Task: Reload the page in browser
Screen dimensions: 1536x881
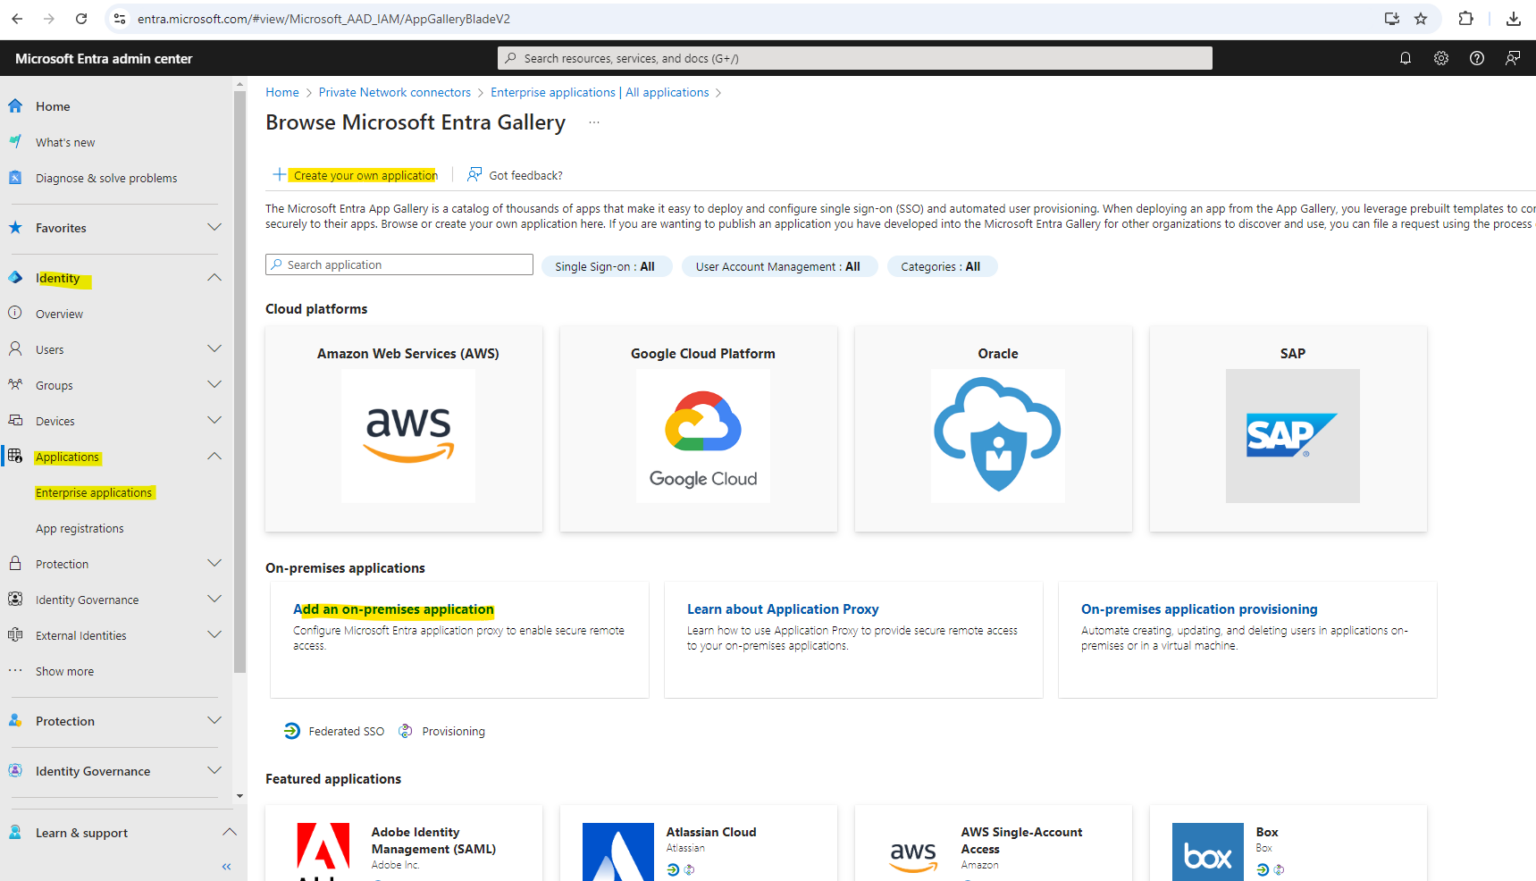Action: (81, 19)
